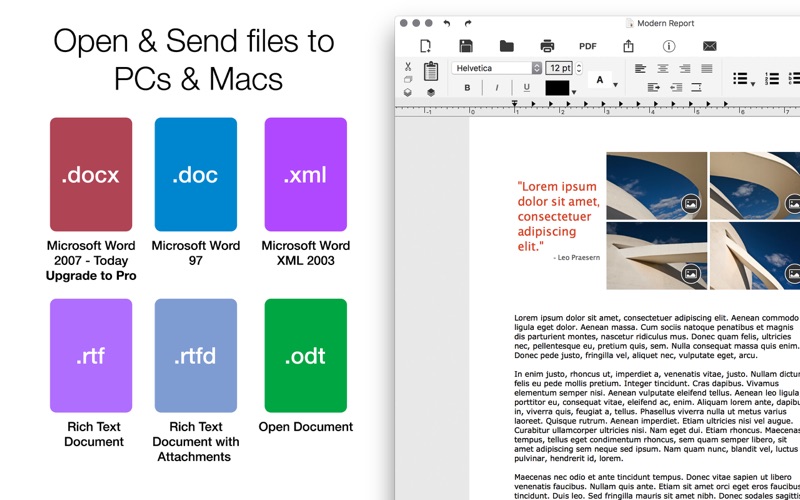The height and width of the screenshot is (500, 800).
Task: Open the arrow beside the black color swatch
Action: (x=574, y=92)
